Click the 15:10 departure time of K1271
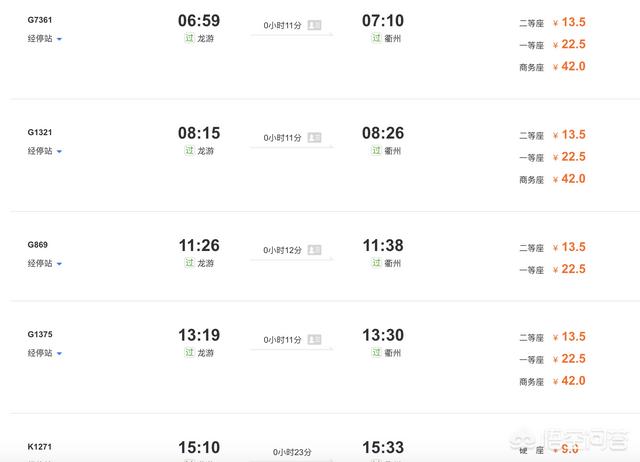The width and height of the screenshot is (640, 462). 199,447
